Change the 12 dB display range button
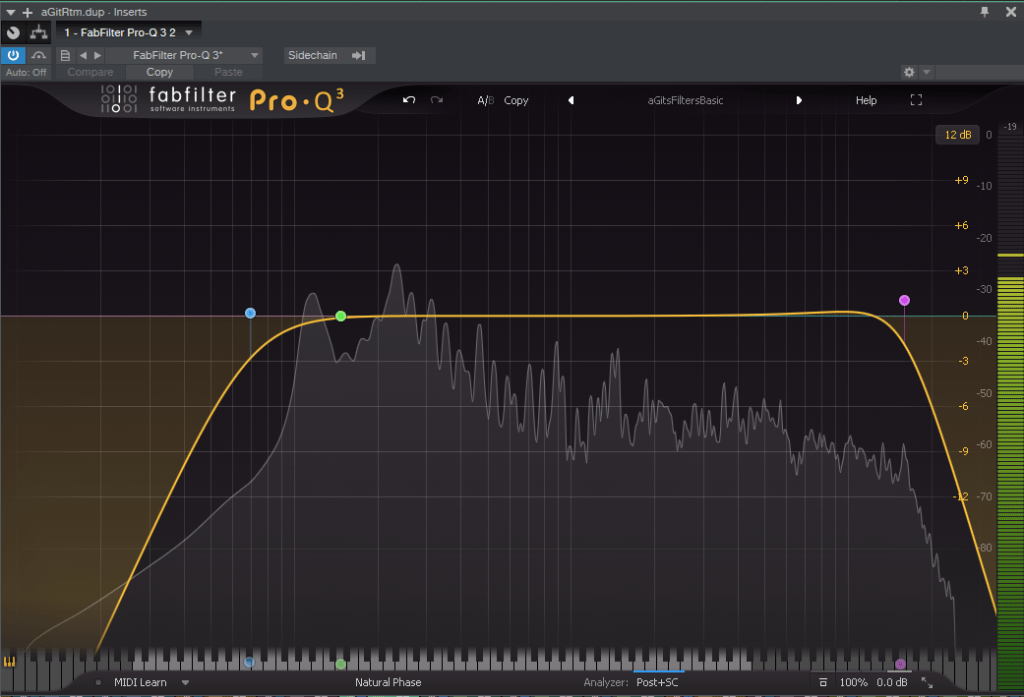This screenshot has width=1024, height=697. pyautogui.click(x=956, y=135)
